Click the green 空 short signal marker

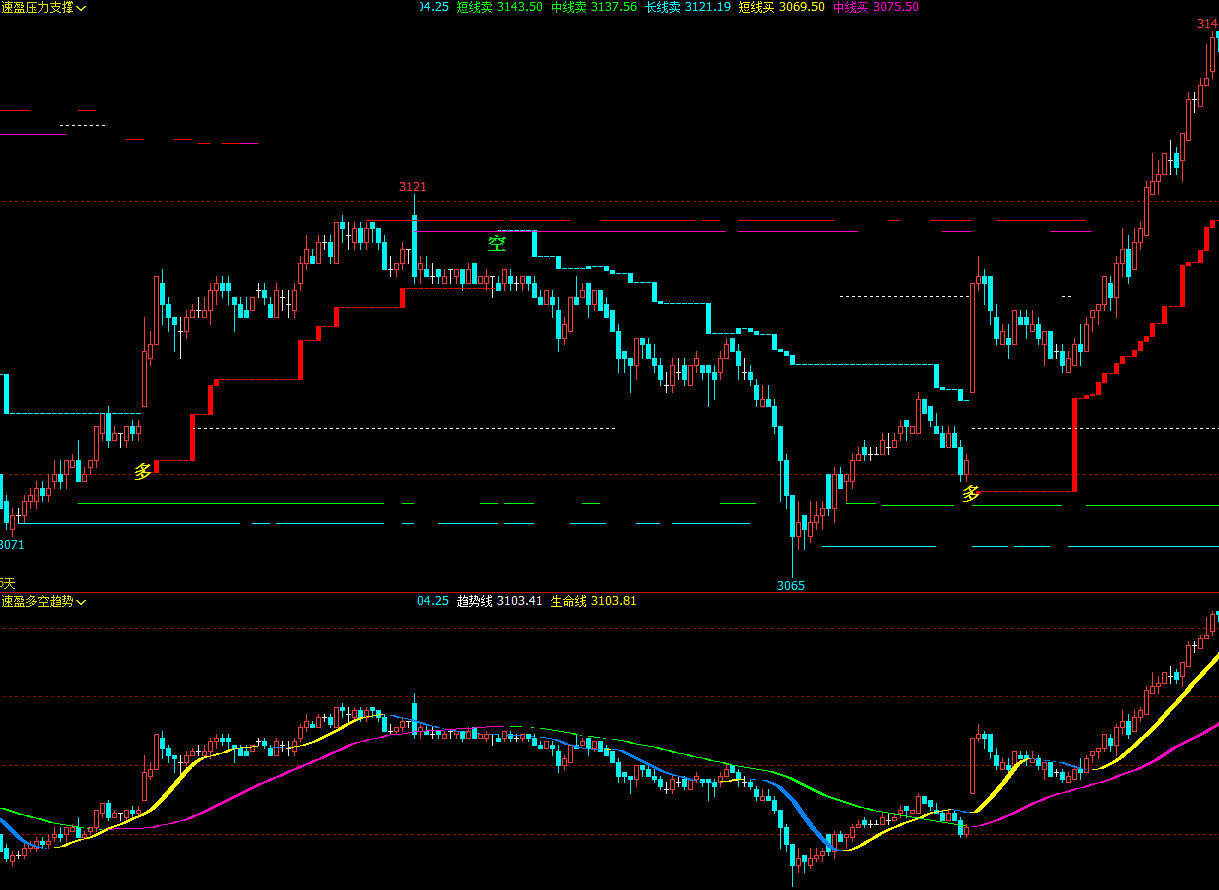click(497, 243)
